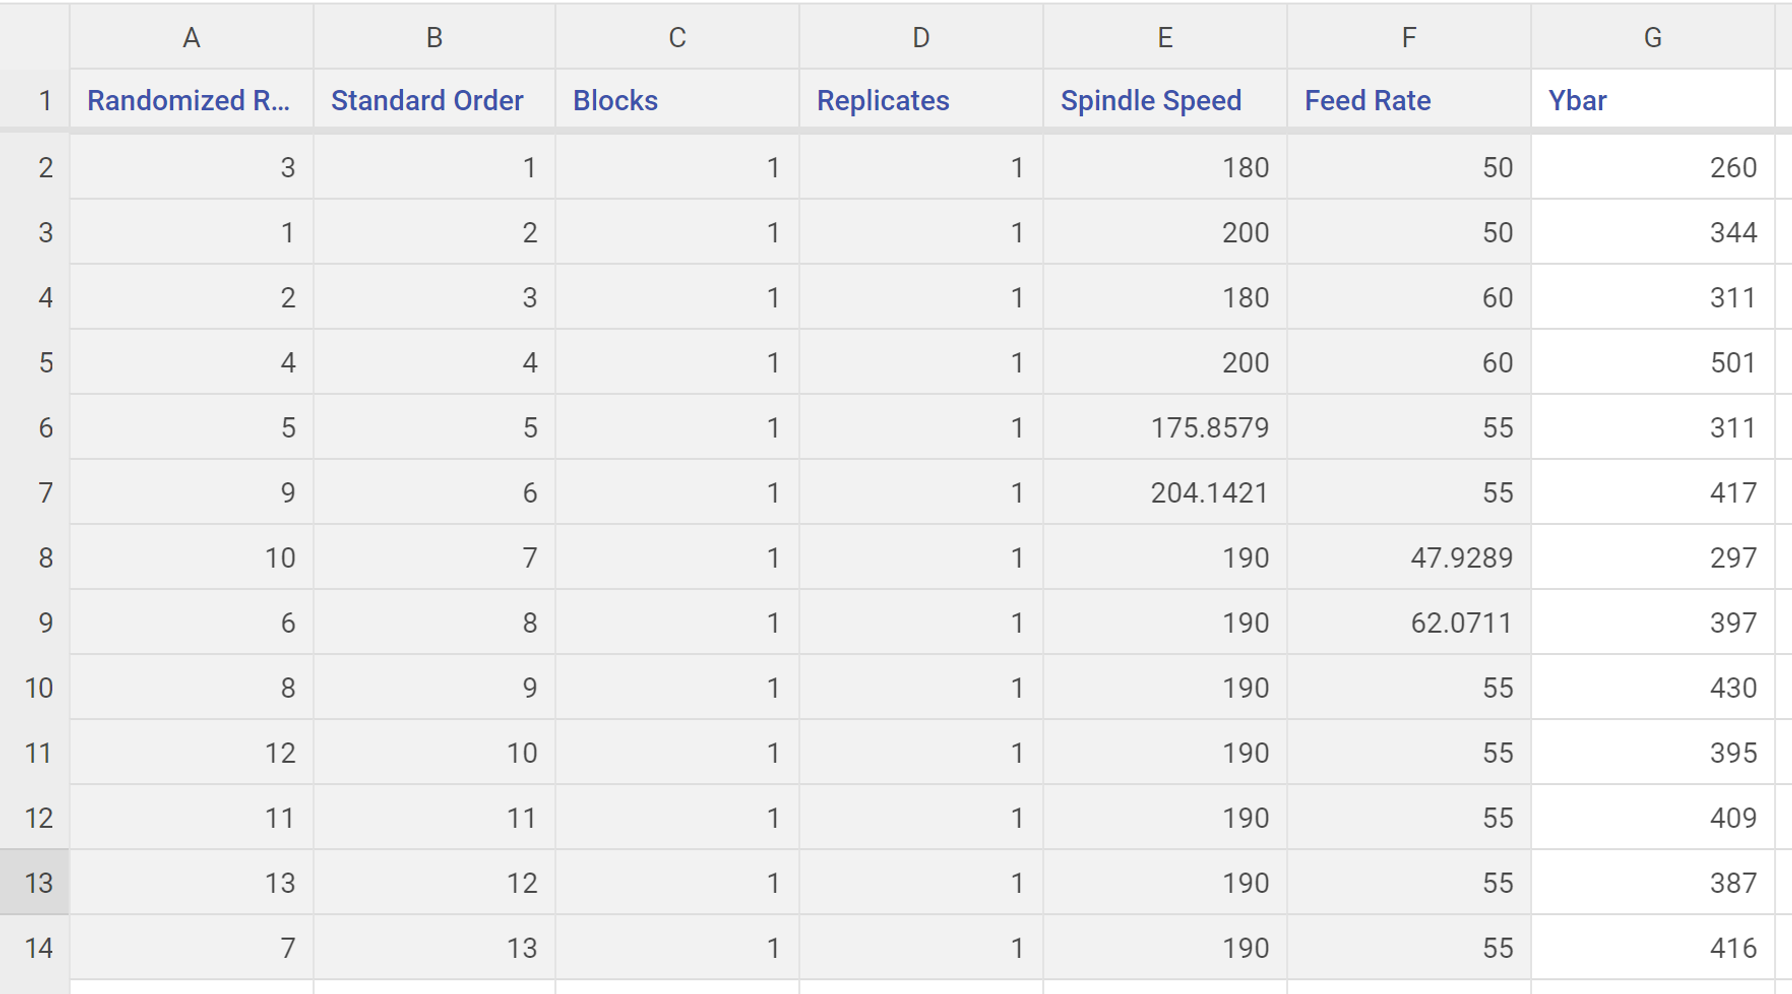
Task: Click the Spindle Speed header cell
Action: 1165,100
